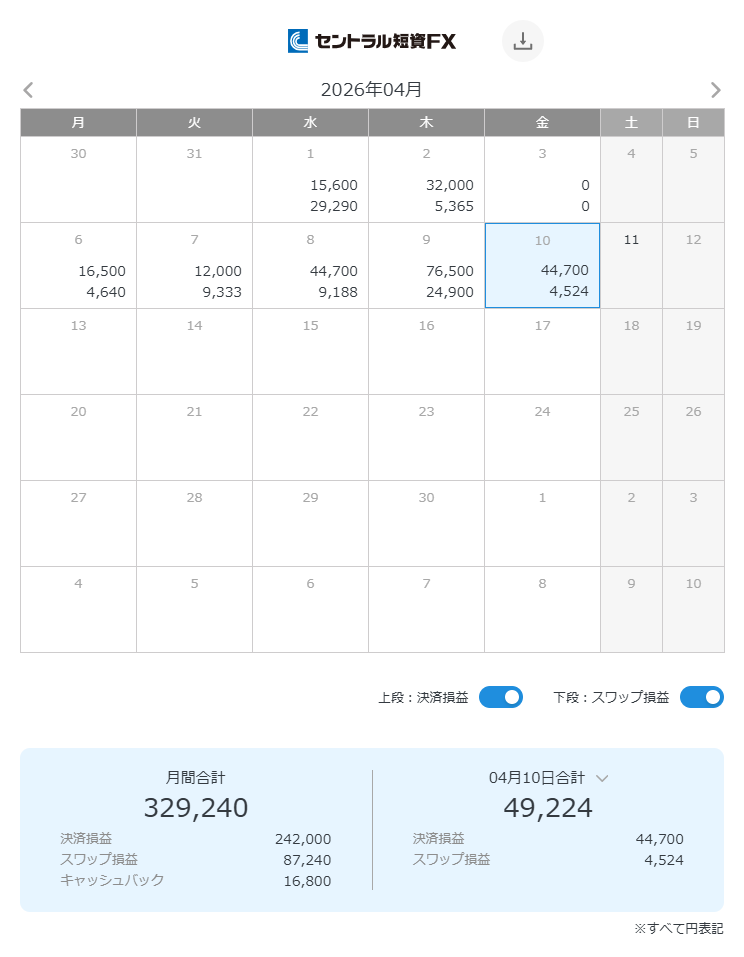
Task: Click Saturday April 11 date cell
Action: (x=631, y=266)
